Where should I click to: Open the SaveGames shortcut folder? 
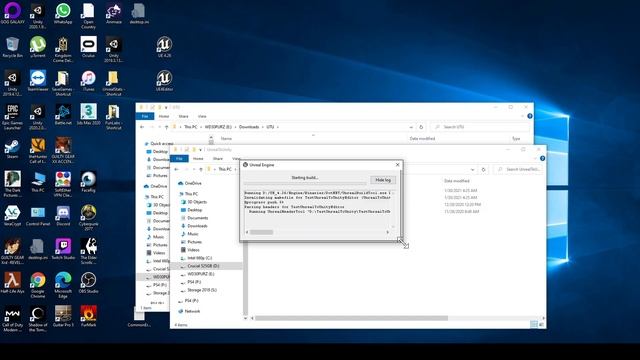63,83
